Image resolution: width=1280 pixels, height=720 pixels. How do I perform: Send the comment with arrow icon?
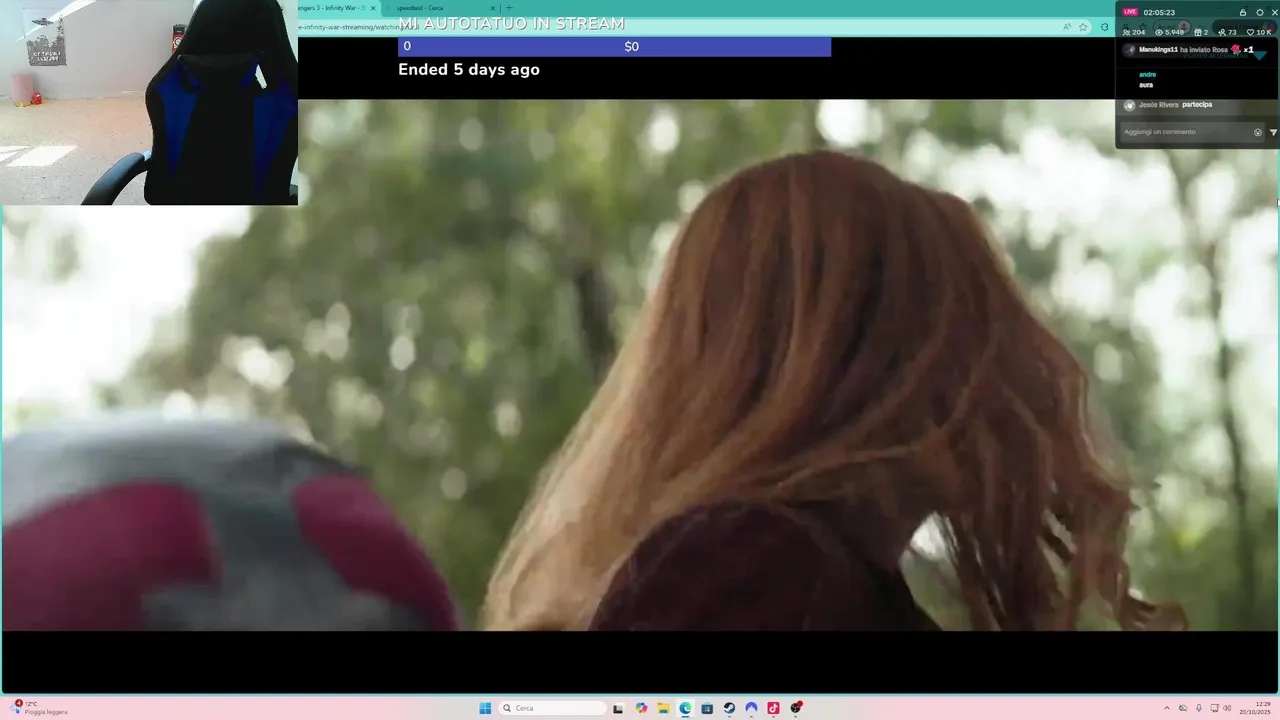point(1273,132)
